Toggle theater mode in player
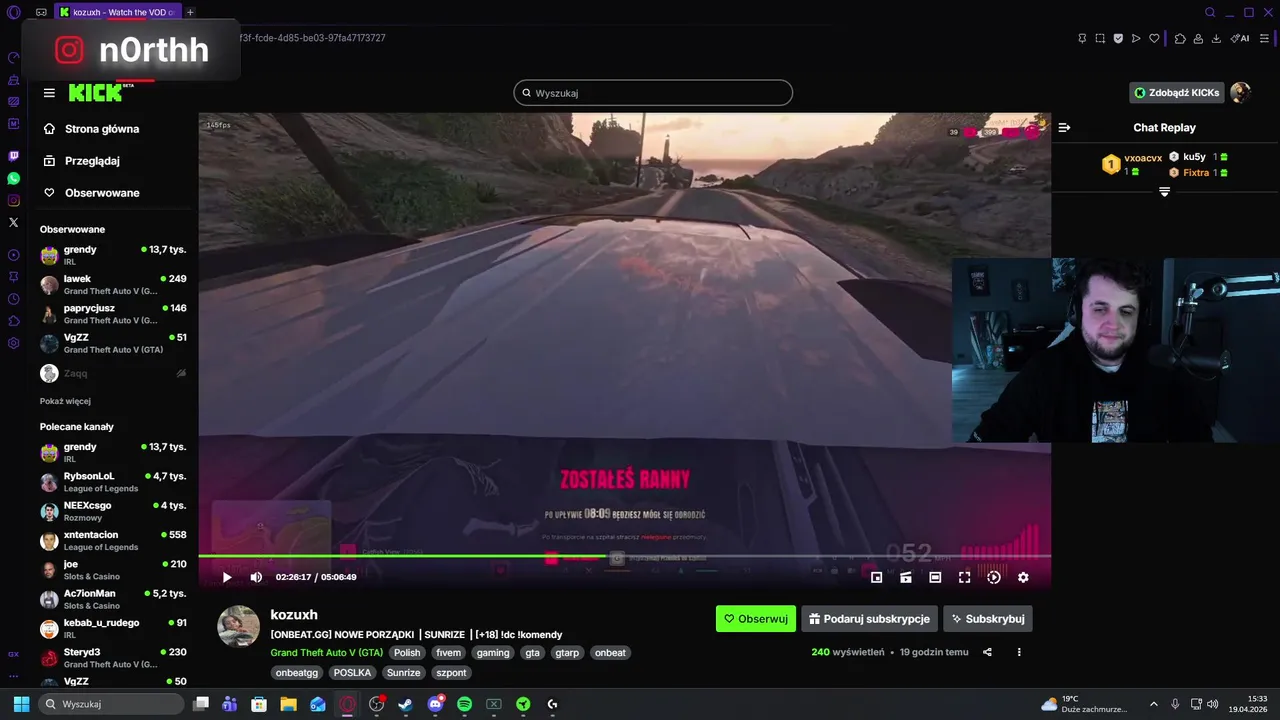Viewport: 1280px width, 720px height. (x=935, y=577)
